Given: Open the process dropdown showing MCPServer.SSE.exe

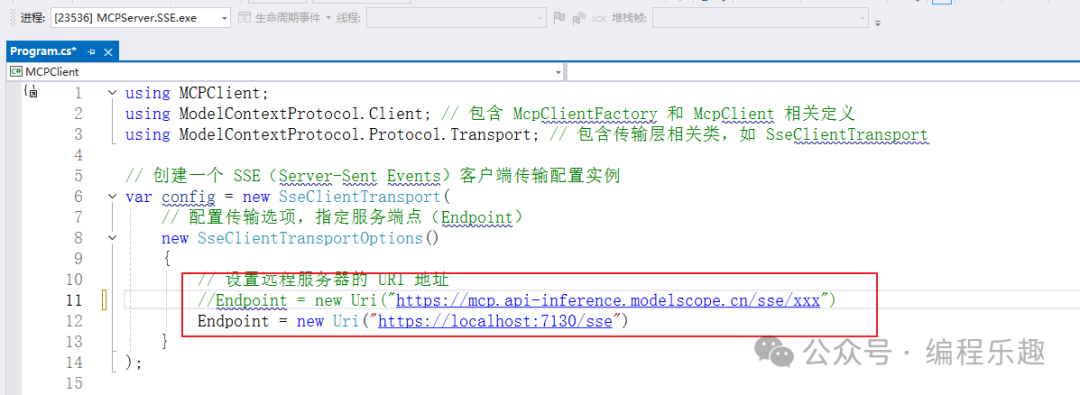Looking at the screenshot, I should pyautogui.click(x=141, y=18).
